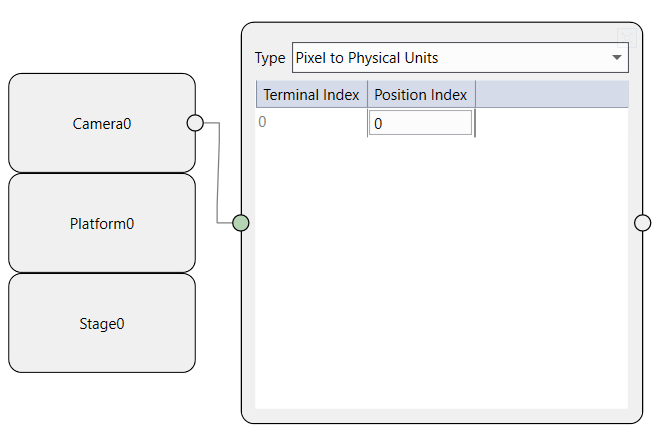Image resolution: width=658 pixels, height=433 pixels.
Task: Click the blank white area below the table row
Action: pyautogui.click(x=440, y=280)
